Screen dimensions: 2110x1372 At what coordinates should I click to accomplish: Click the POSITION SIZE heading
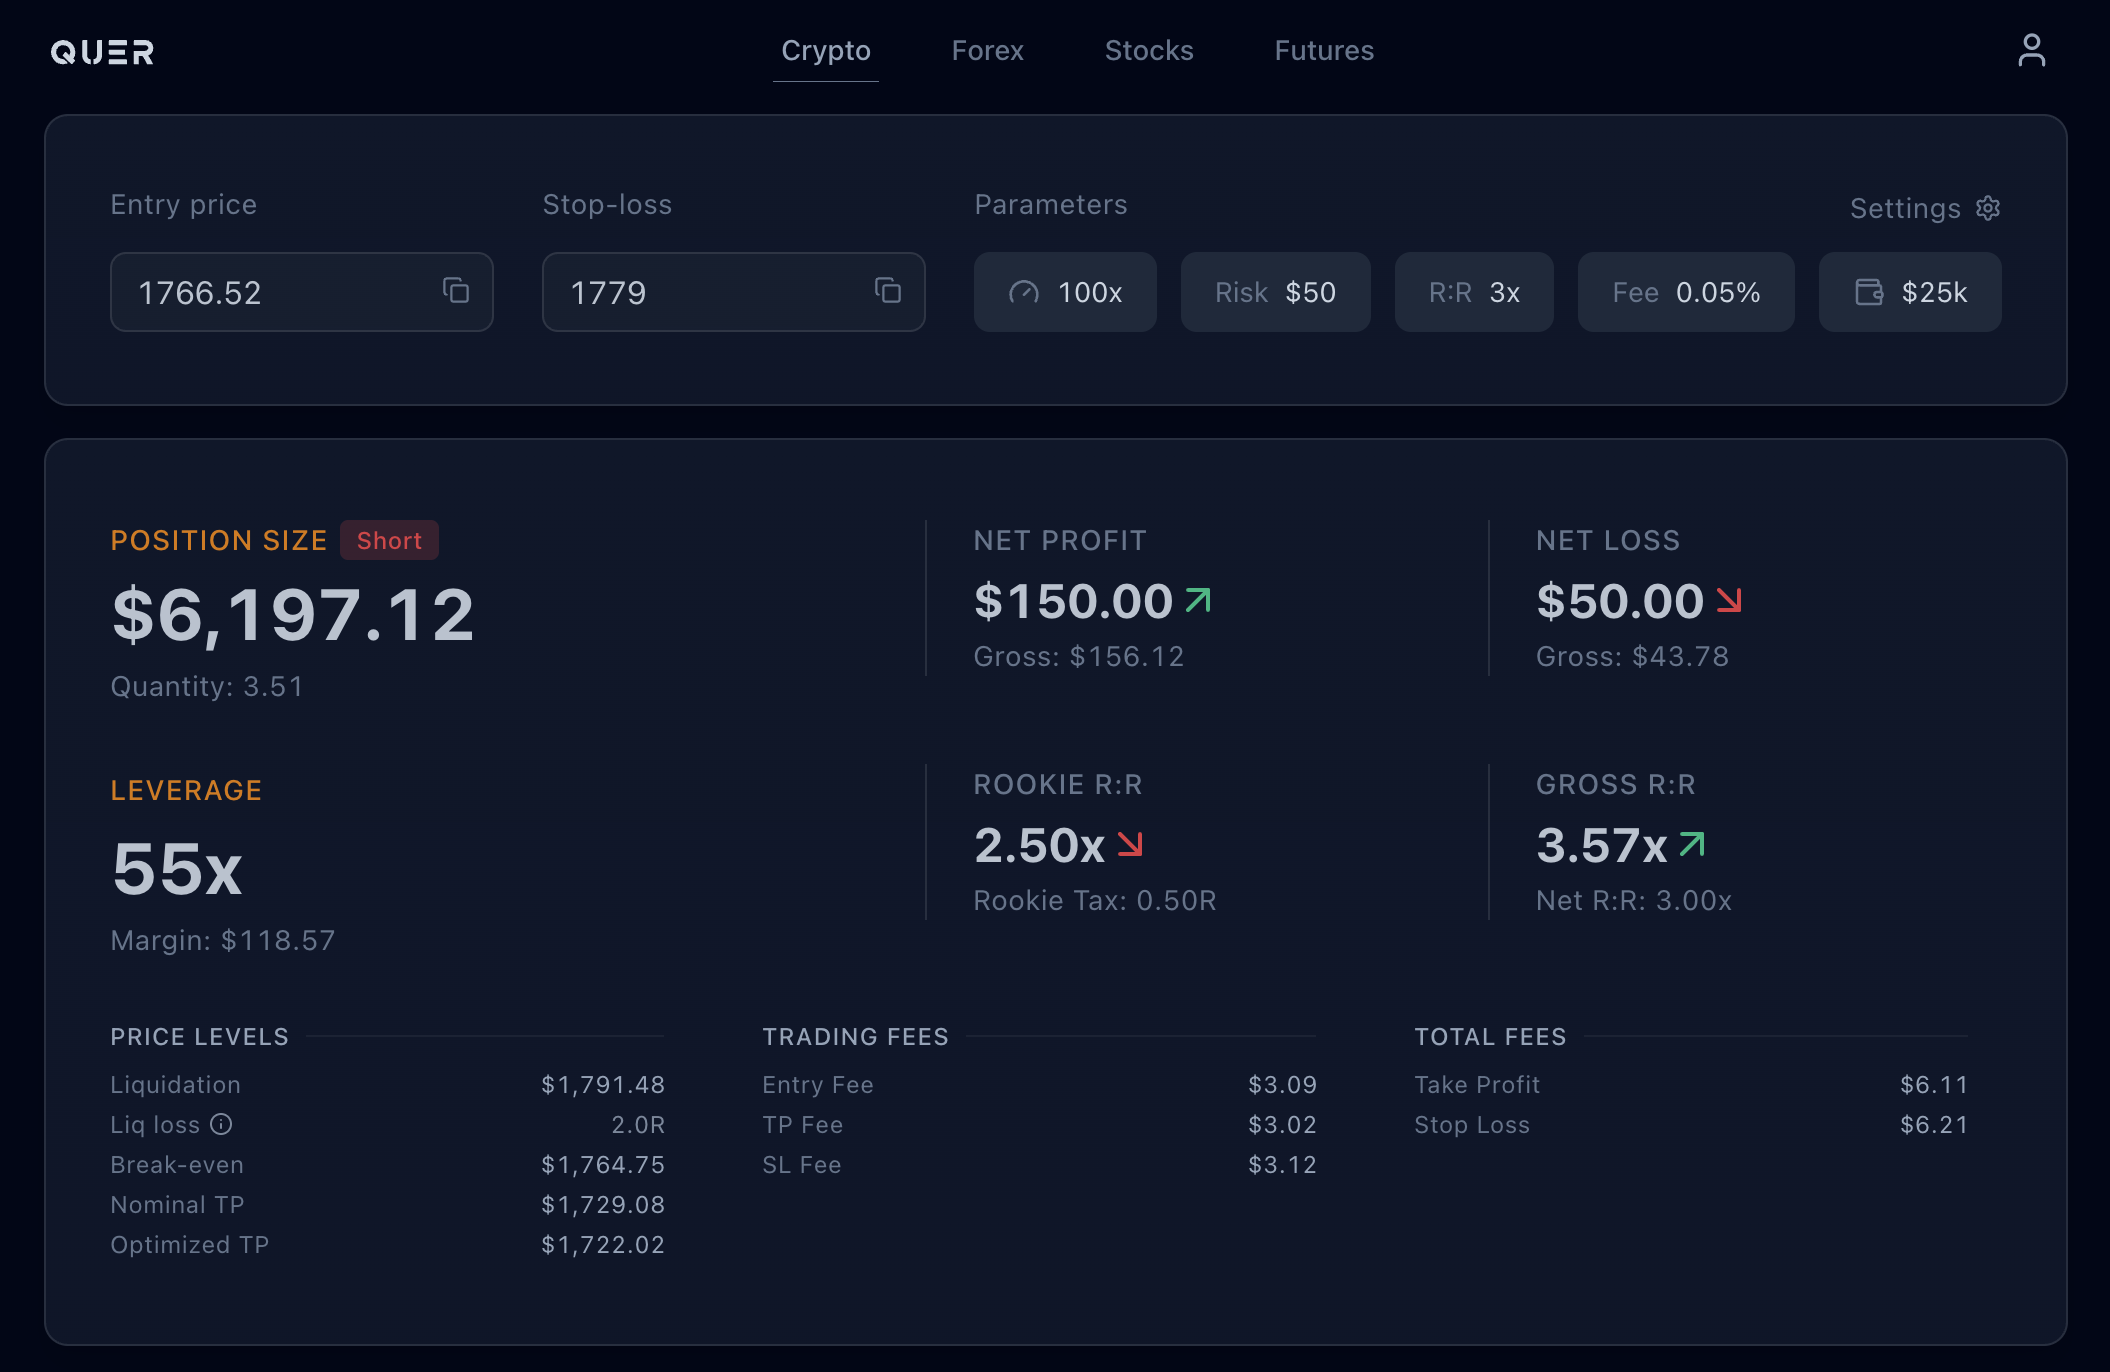(x=219, y=540)
